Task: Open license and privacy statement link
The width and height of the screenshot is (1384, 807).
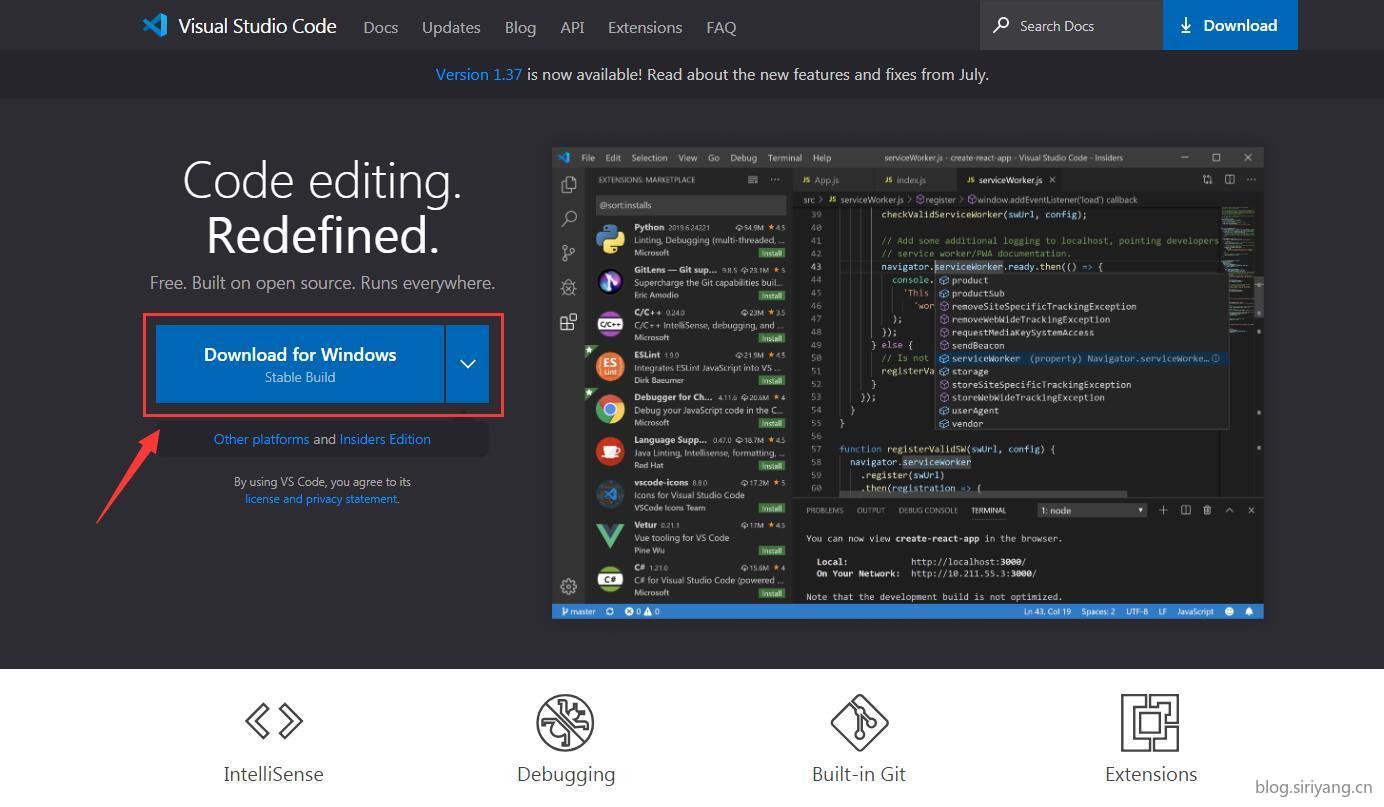Action: 321,499
